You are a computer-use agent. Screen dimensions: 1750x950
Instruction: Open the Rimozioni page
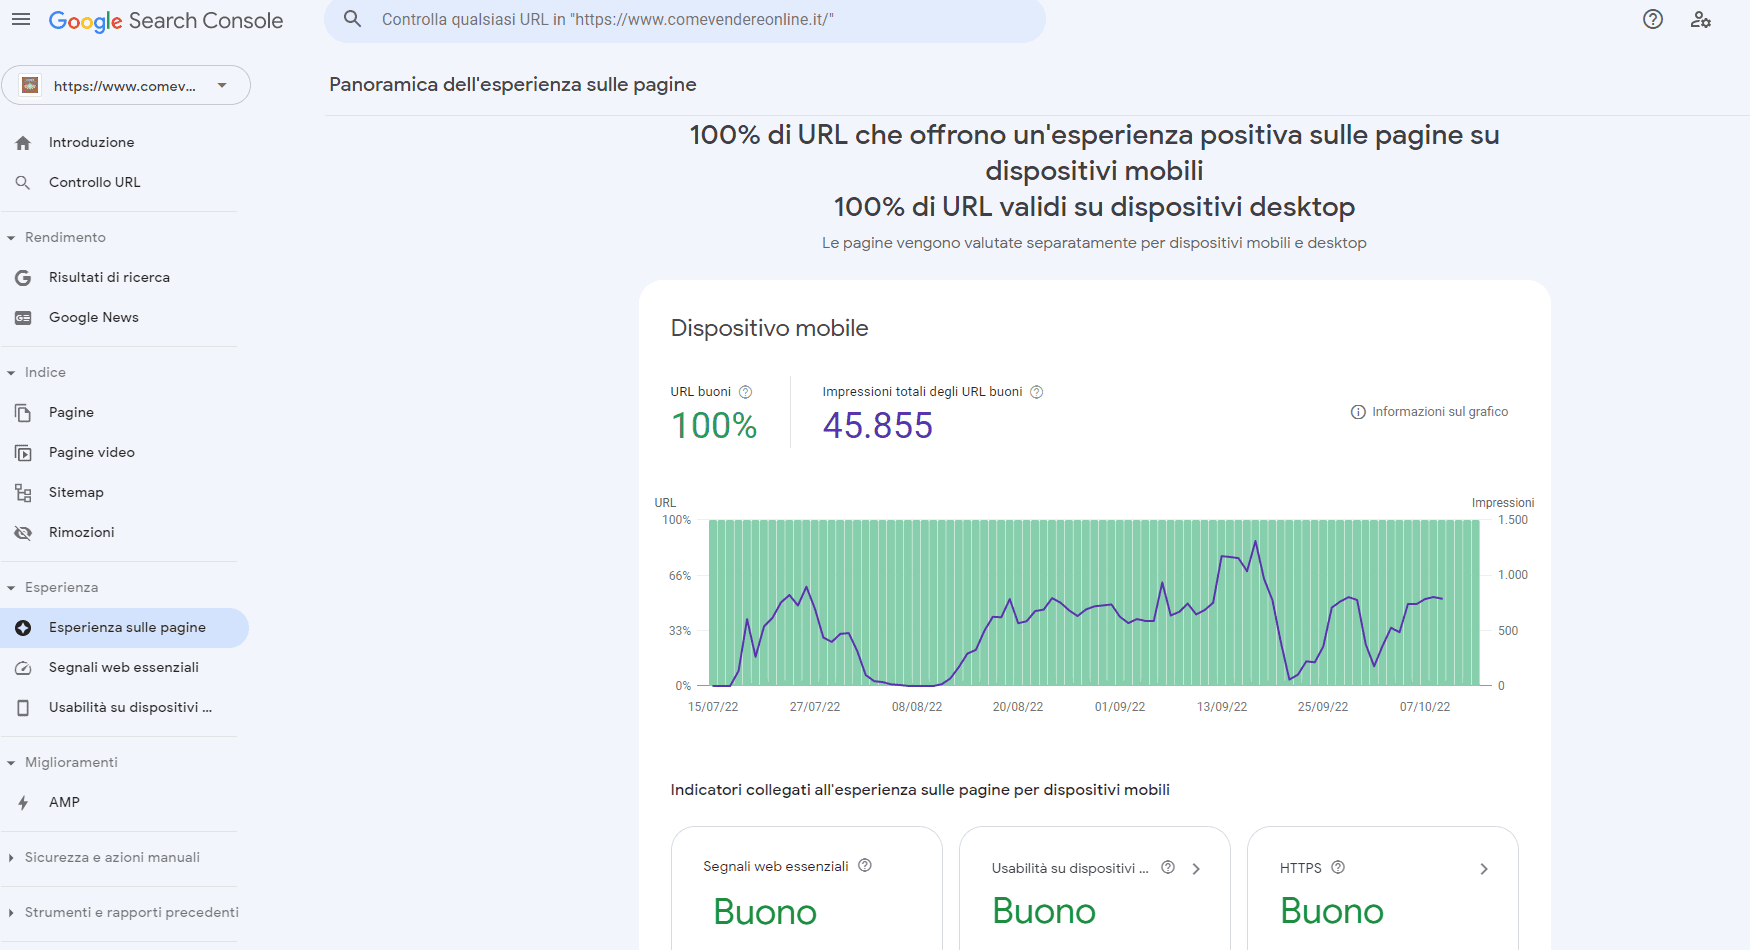click(x=124, y=532)
